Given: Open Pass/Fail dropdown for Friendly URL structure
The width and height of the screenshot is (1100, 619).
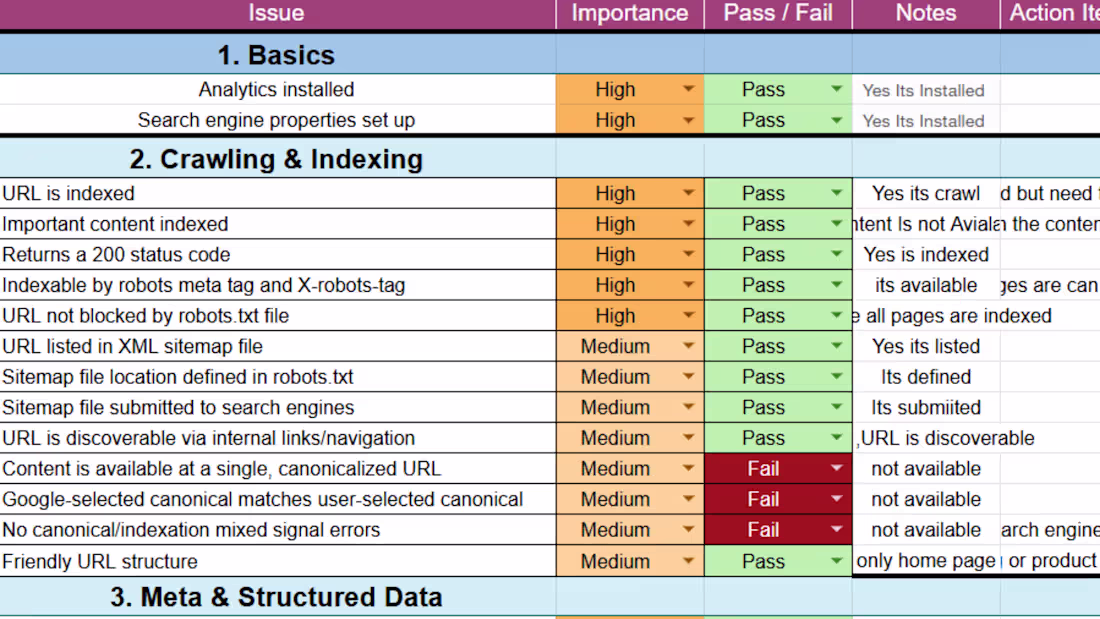Looking at the screenshot, I should pos(836,562).
